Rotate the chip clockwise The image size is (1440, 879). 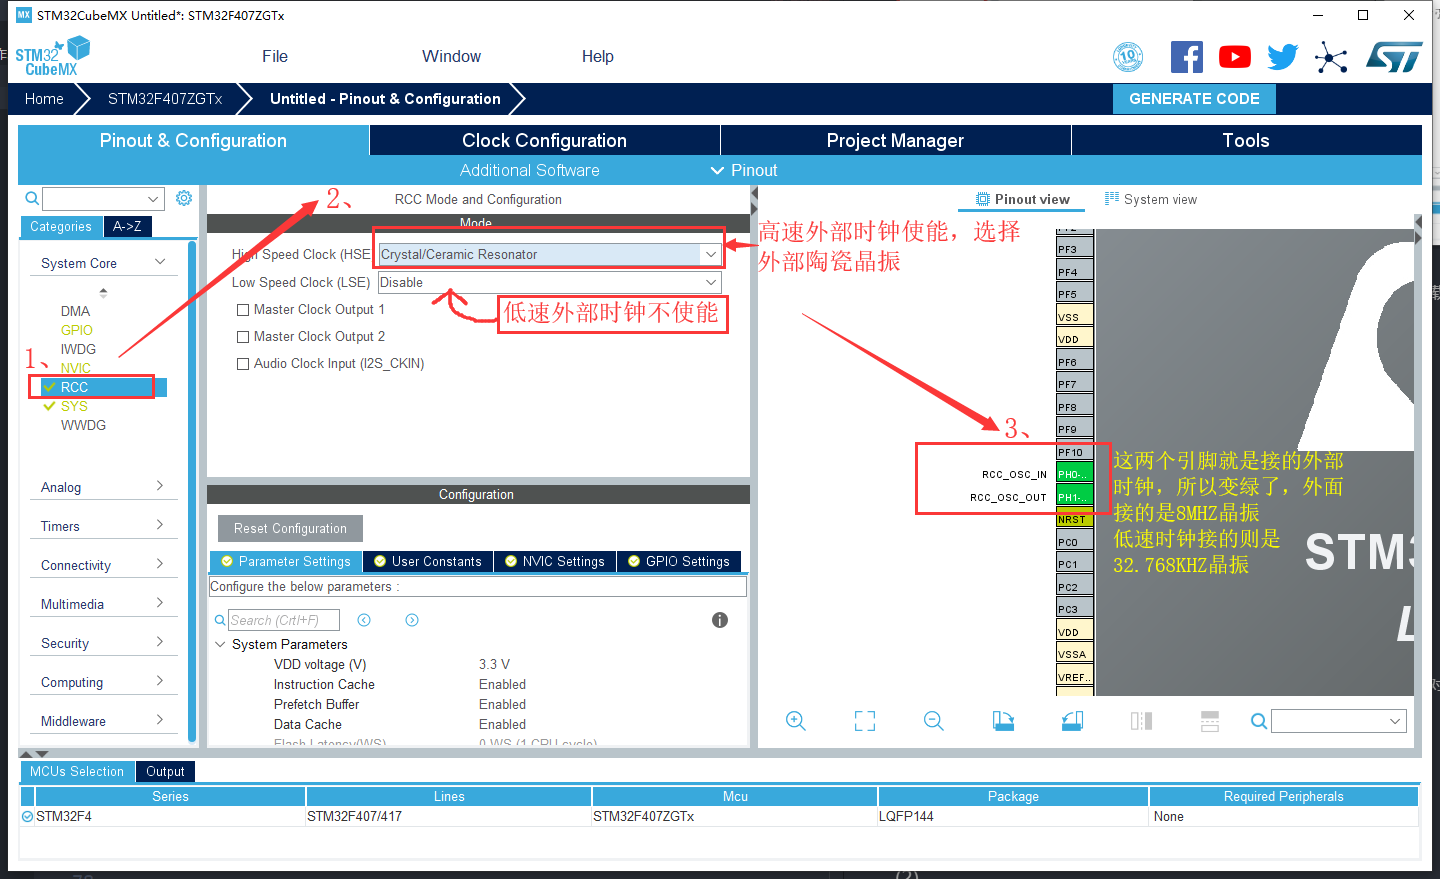(1003, 721)
